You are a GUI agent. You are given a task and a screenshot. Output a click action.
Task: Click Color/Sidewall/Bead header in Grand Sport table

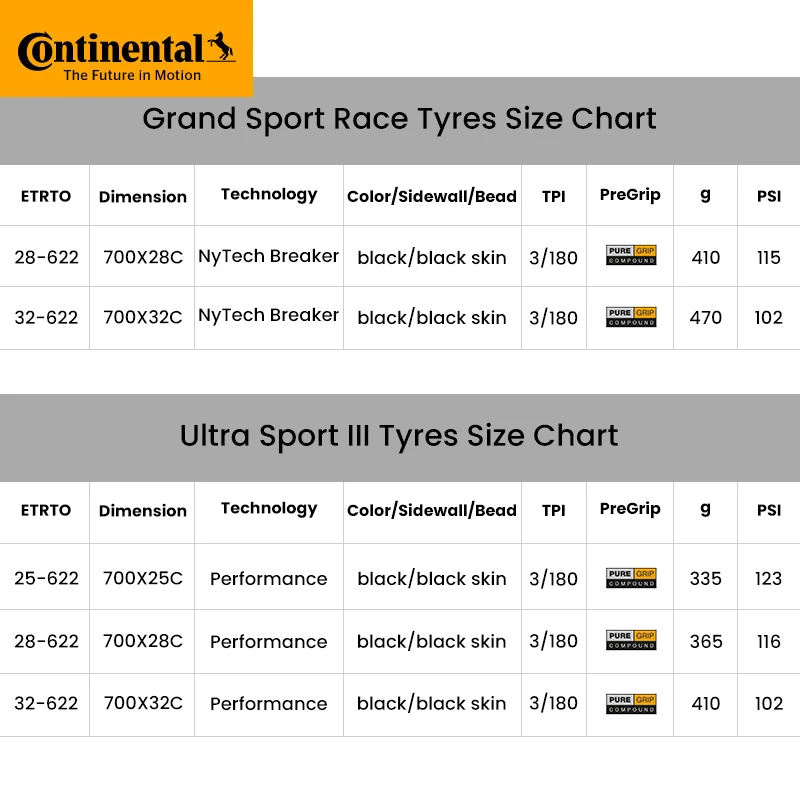(432, 196)
